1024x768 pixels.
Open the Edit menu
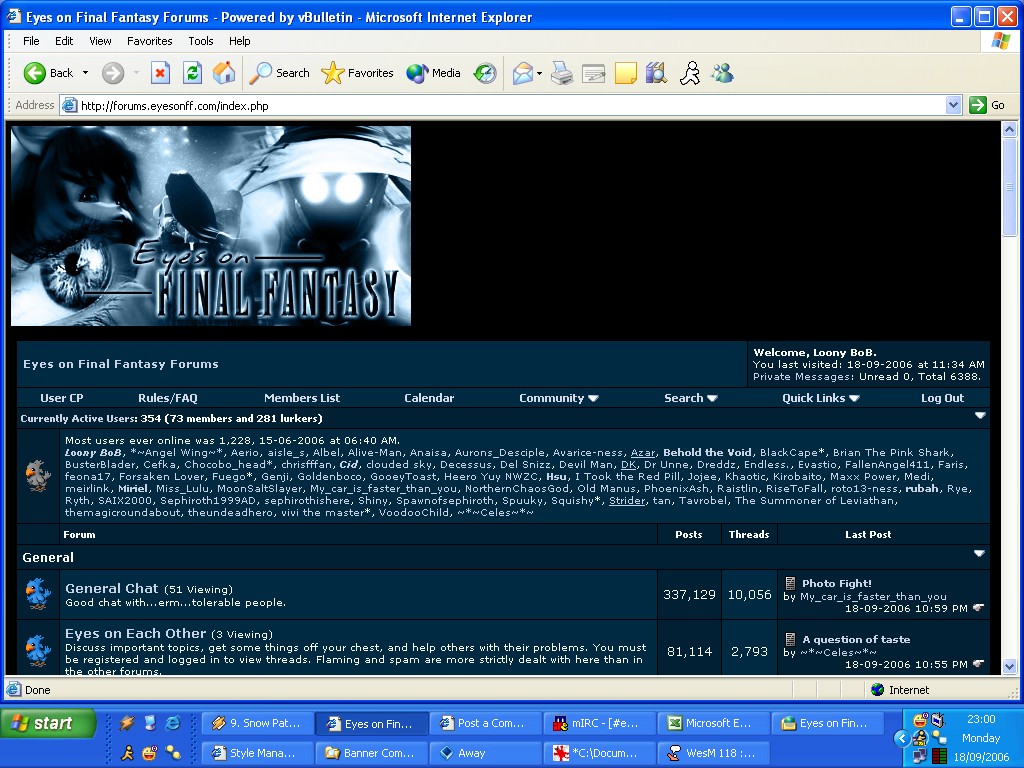click(x=64, y=41)
